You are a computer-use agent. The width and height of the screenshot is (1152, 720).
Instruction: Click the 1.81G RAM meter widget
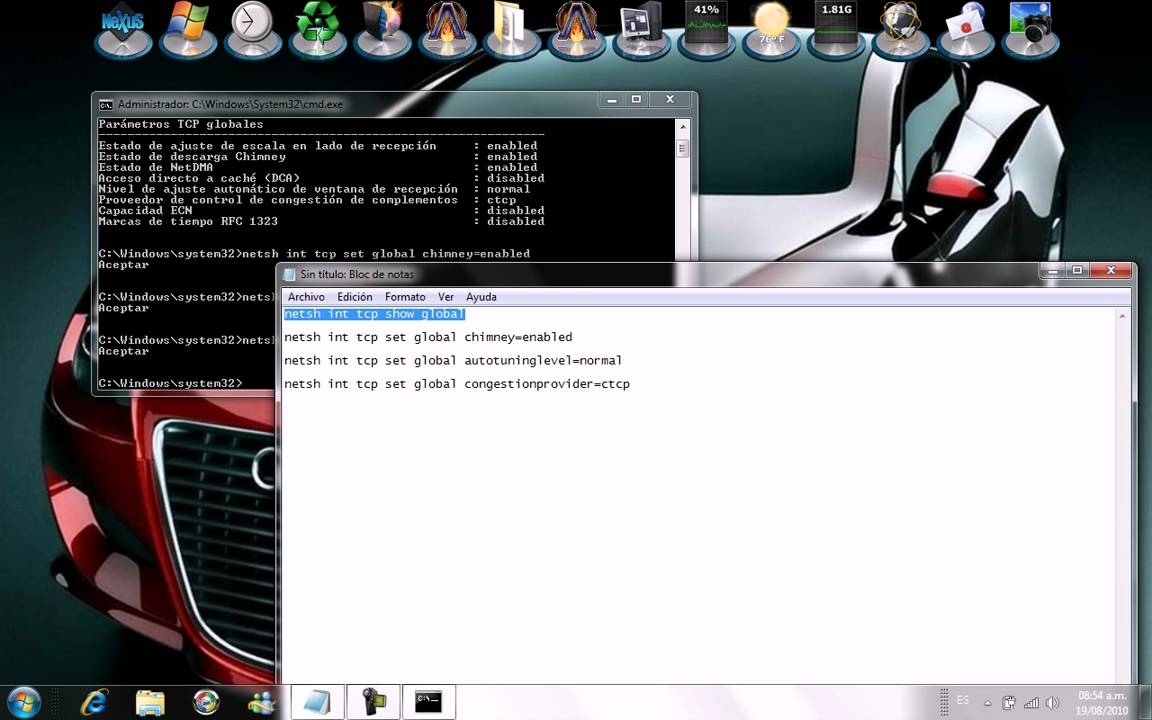[x=836, y=29]
